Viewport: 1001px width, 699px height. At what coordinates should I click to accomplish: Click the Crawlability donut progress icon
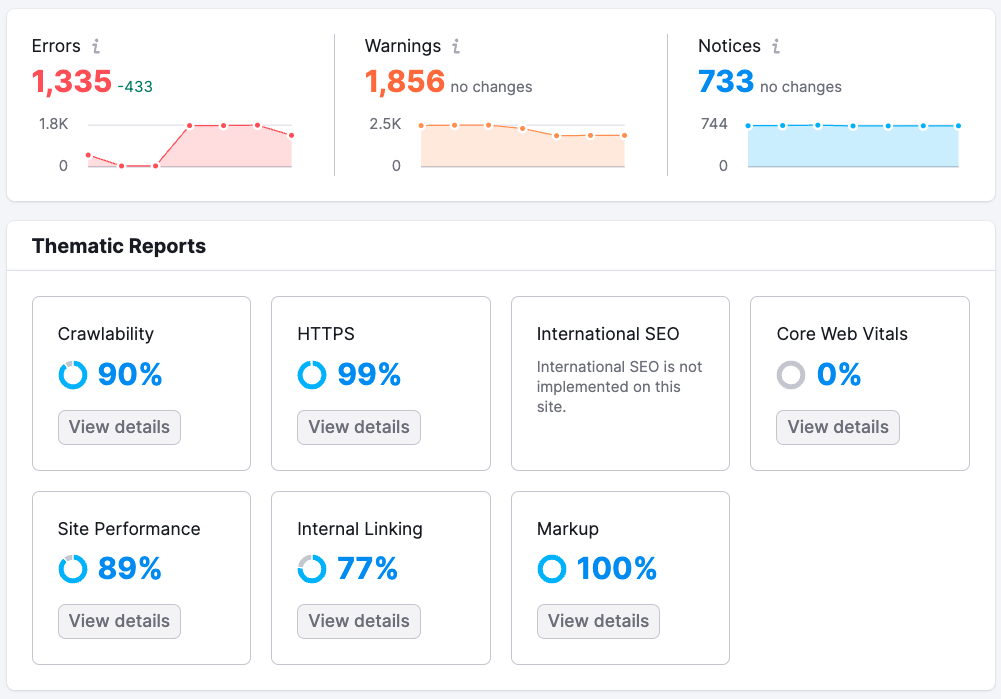[73, 375]
